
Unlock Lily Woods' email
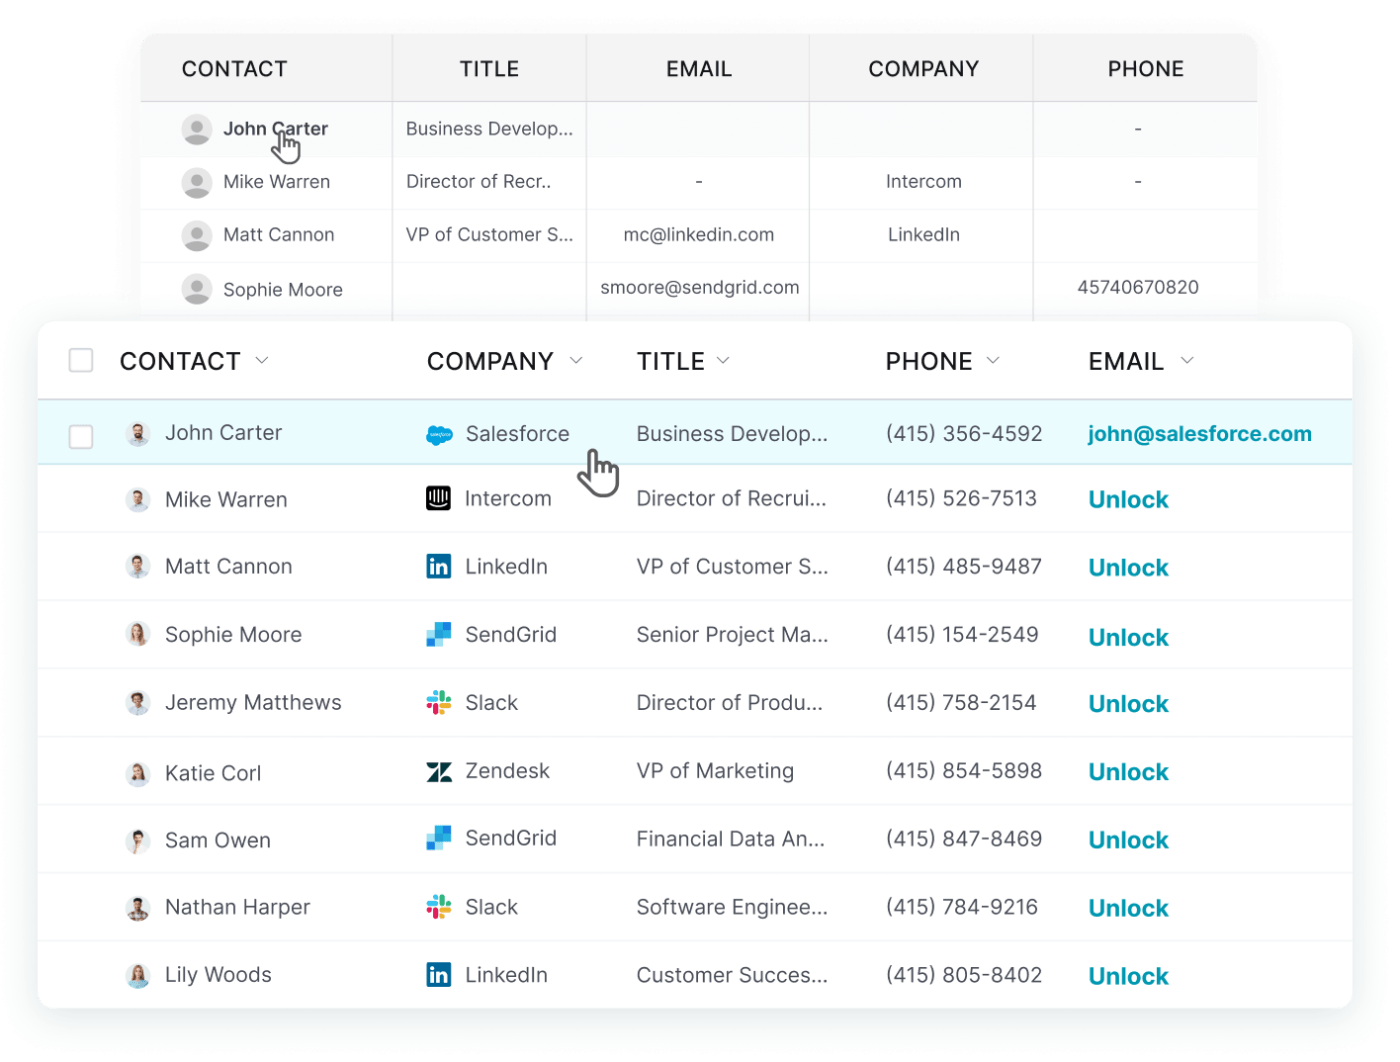tap(1128, 976)
